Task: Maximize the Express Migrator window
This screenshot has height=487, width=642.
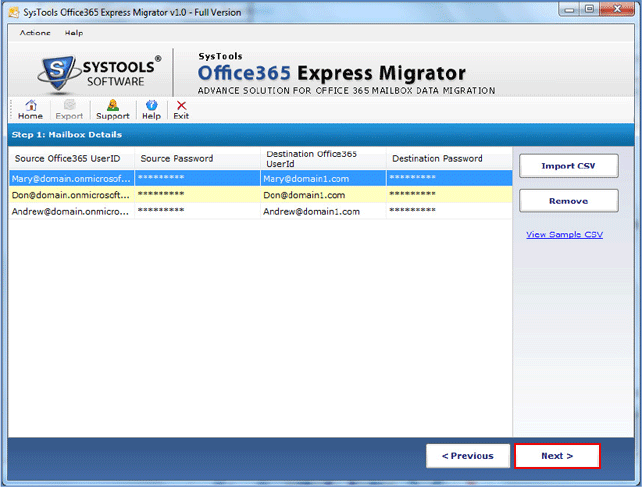Action: pyautogui.click(x=589, y=9)
